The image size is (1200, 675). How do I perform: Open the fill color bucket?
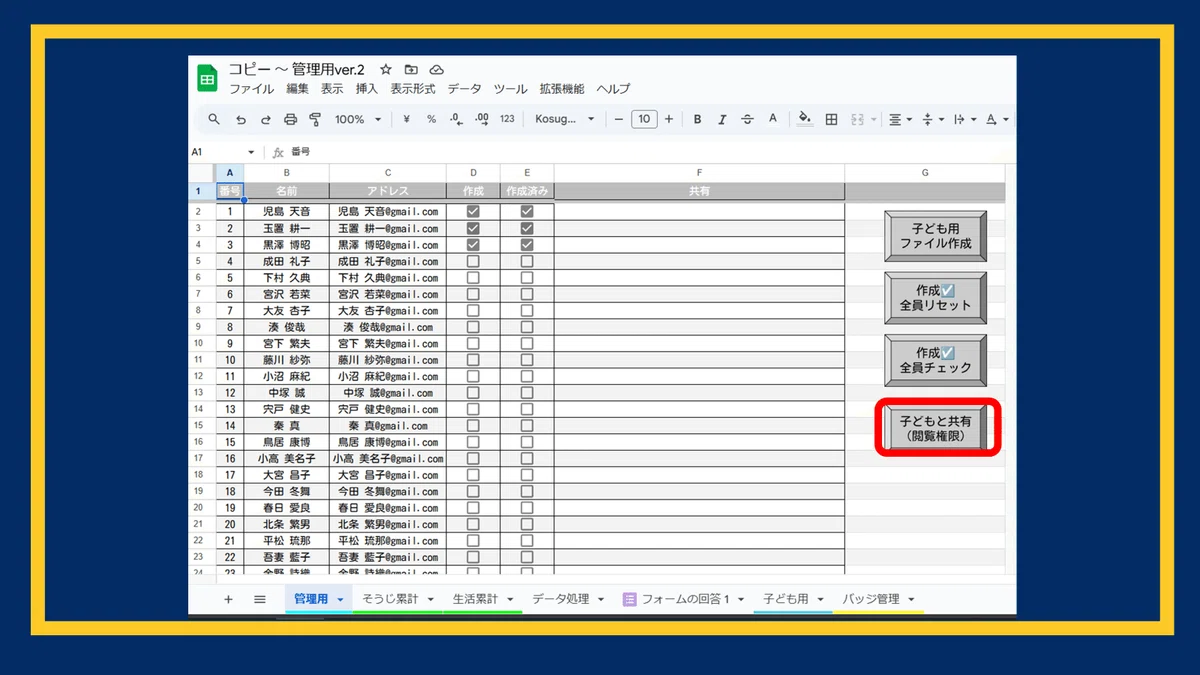point(805,119)
